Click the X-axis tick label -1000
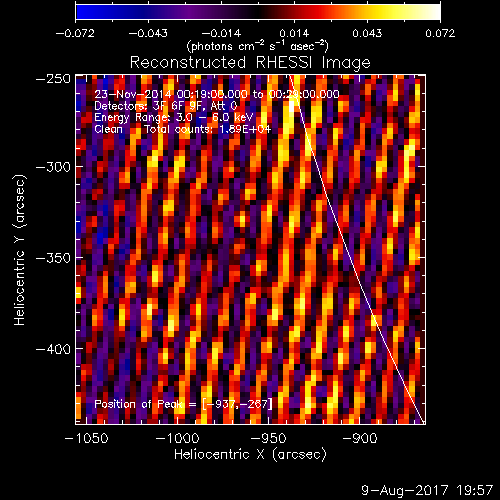 [178, 438]
